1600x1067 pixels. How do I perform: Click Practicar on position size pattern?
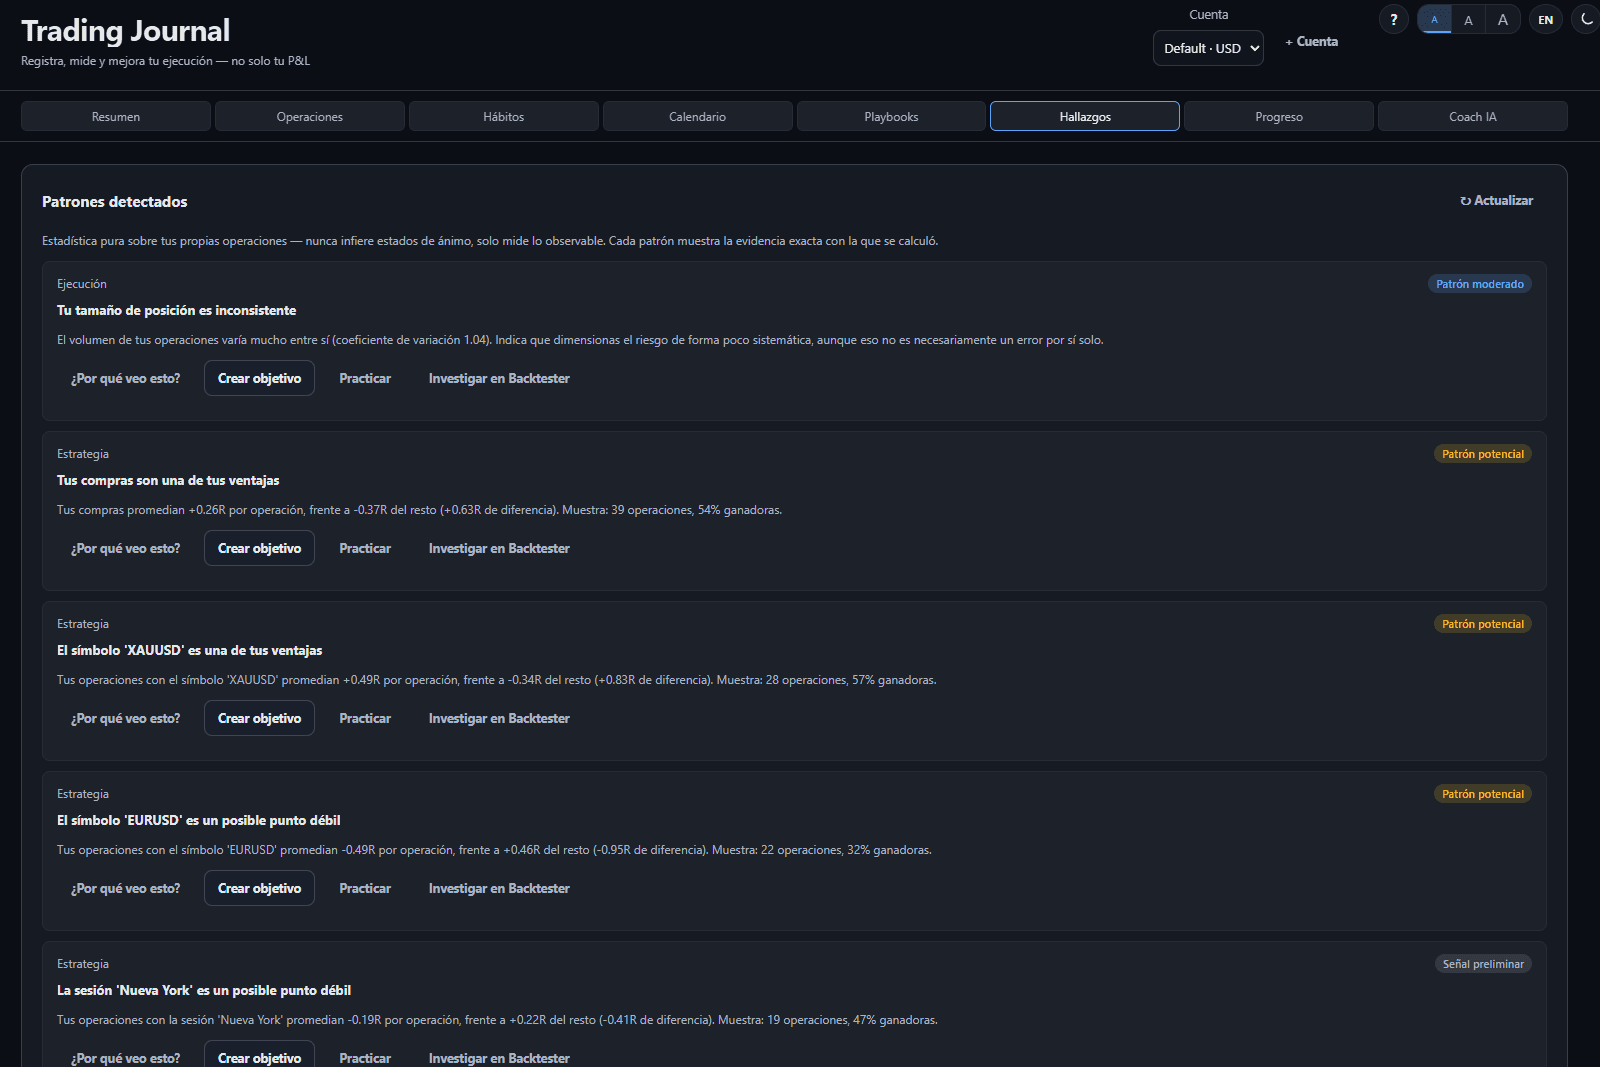[x=365, y=378]
